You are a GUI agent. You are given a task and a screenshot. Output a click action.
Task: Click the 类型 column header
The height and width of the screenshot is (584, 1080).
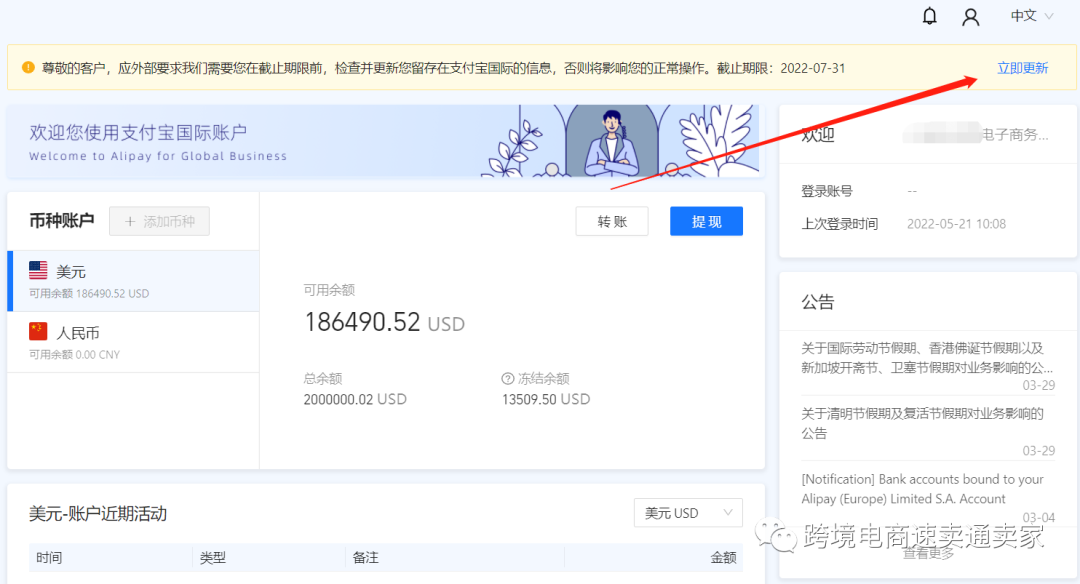(213, 557)
